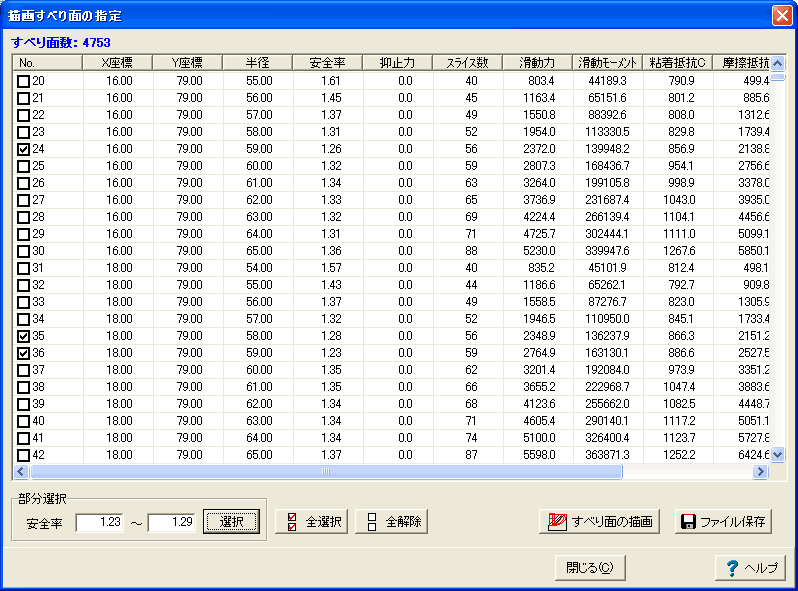
Task: Click the horizontal scrollbar left arrow
Action: click(x=20, y=471)
